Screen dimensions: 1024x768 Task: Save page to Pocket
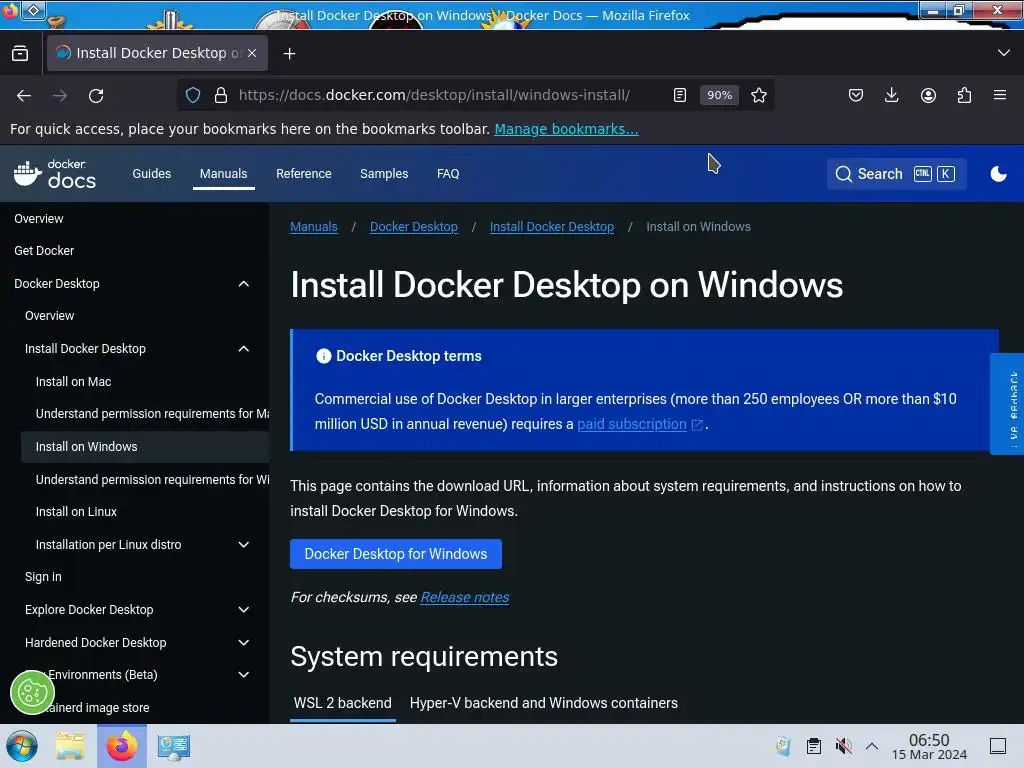856,95
